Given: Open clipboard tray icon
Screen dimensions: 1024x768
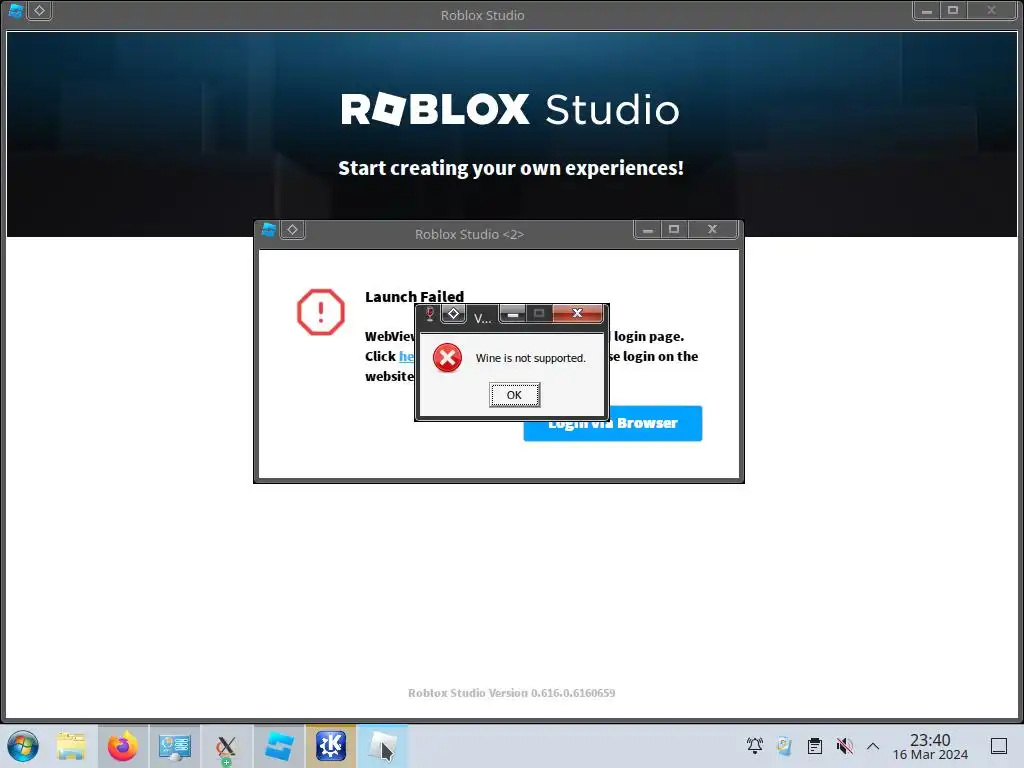Looking at the screenshot, I should (x=814, y=746).
